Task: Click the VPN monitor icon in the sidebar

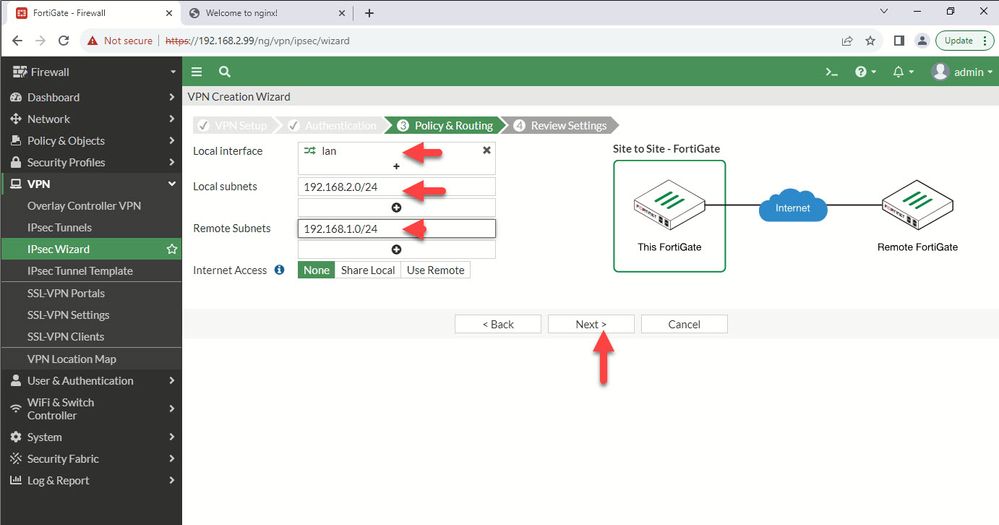Action: pos(16,184)
